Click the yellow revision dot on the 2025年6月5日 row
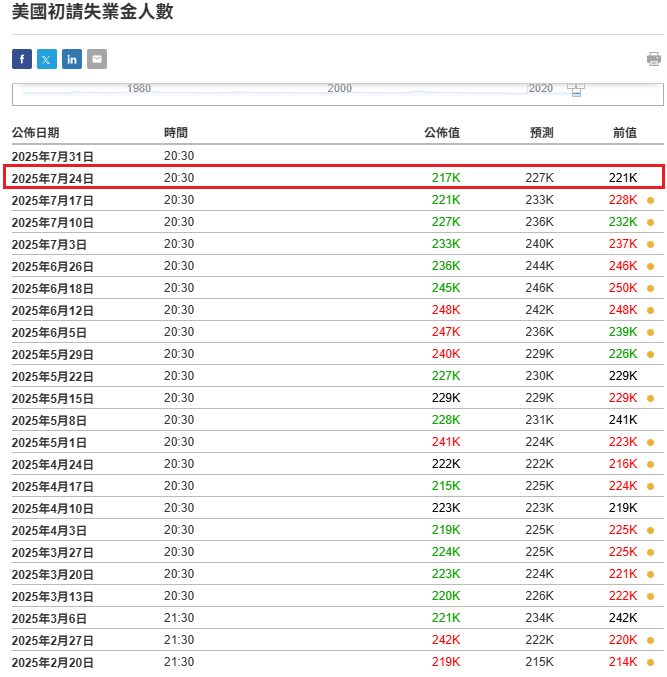667x677 pixels. [650, 332]
